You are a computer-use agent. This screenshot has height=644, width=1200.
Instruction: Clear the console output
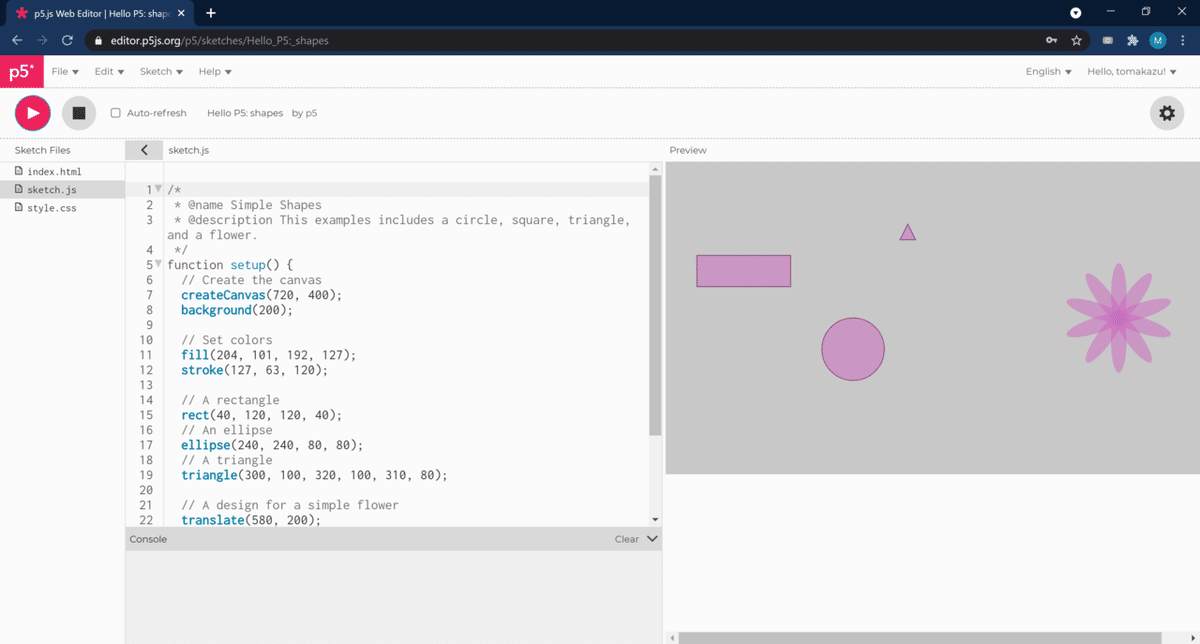pos(627,539)
